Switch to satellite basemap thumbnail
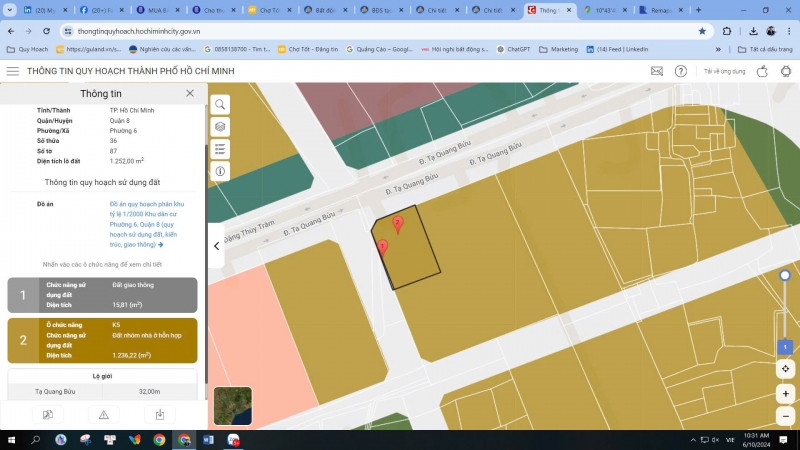The image size is (800, 450). 233,406
